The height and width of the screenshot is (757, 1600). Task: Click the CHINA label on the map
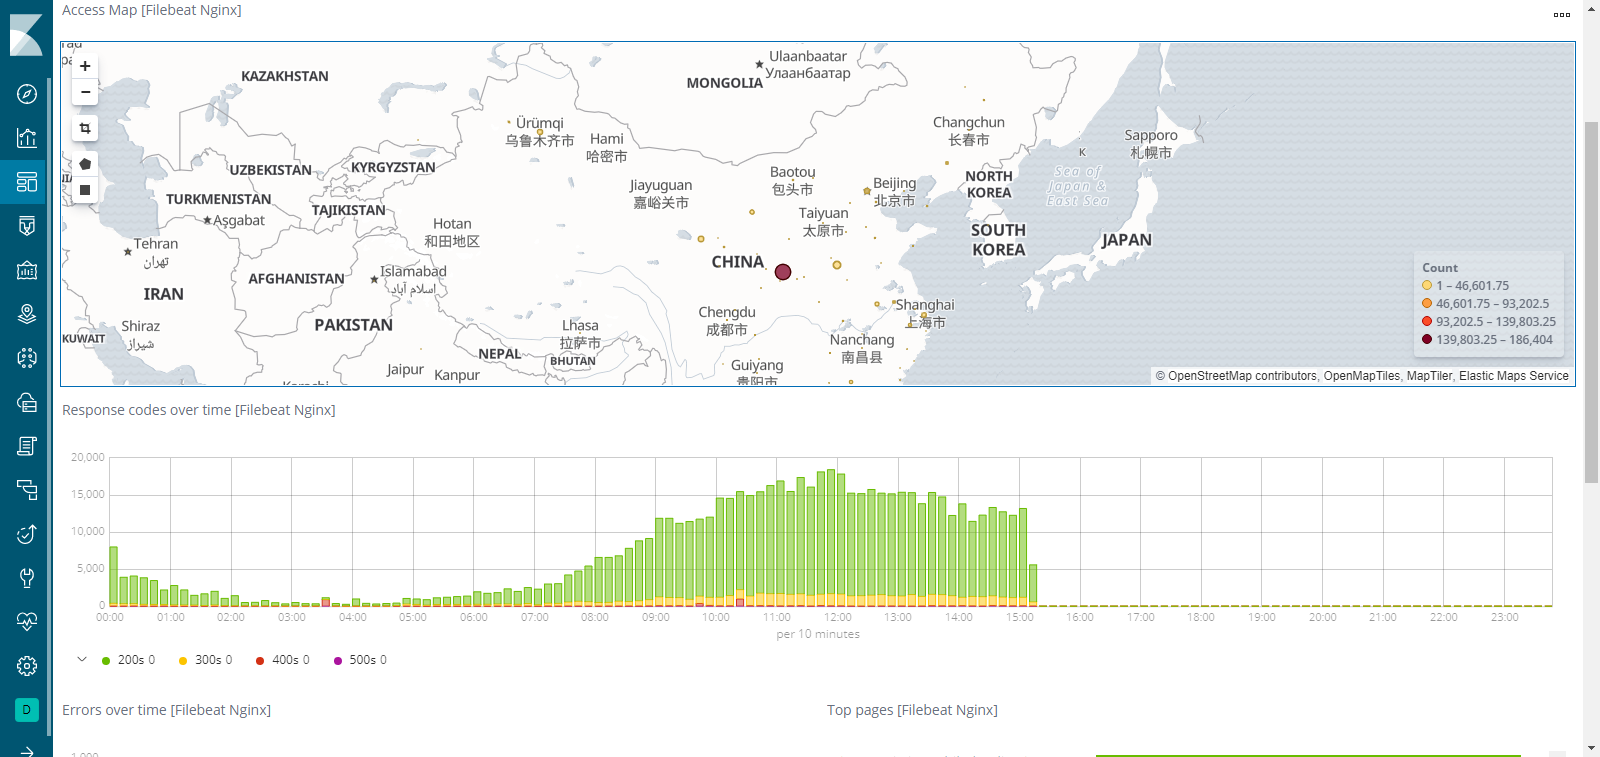pyautogui.click(x=738, y=262)
